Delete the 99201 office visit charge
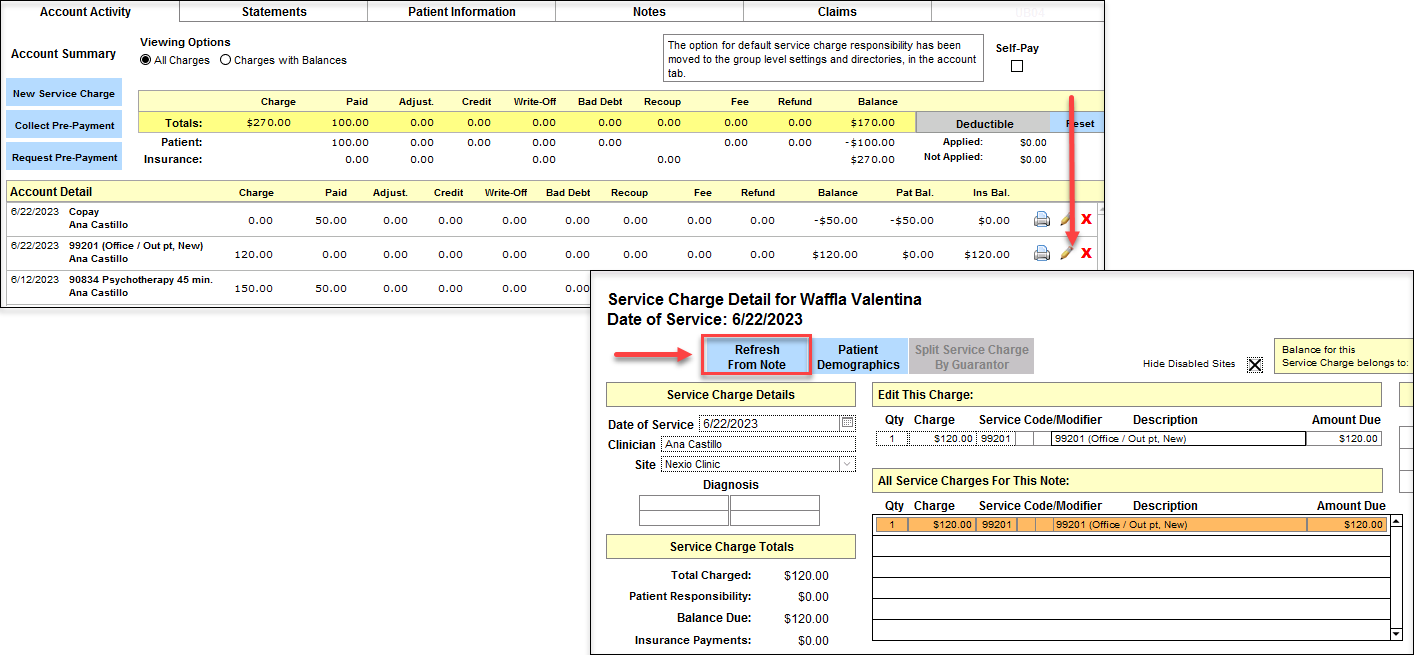Image resolution: width=1414 pixels, height=655 pixels. click(x=1086, y=253)
